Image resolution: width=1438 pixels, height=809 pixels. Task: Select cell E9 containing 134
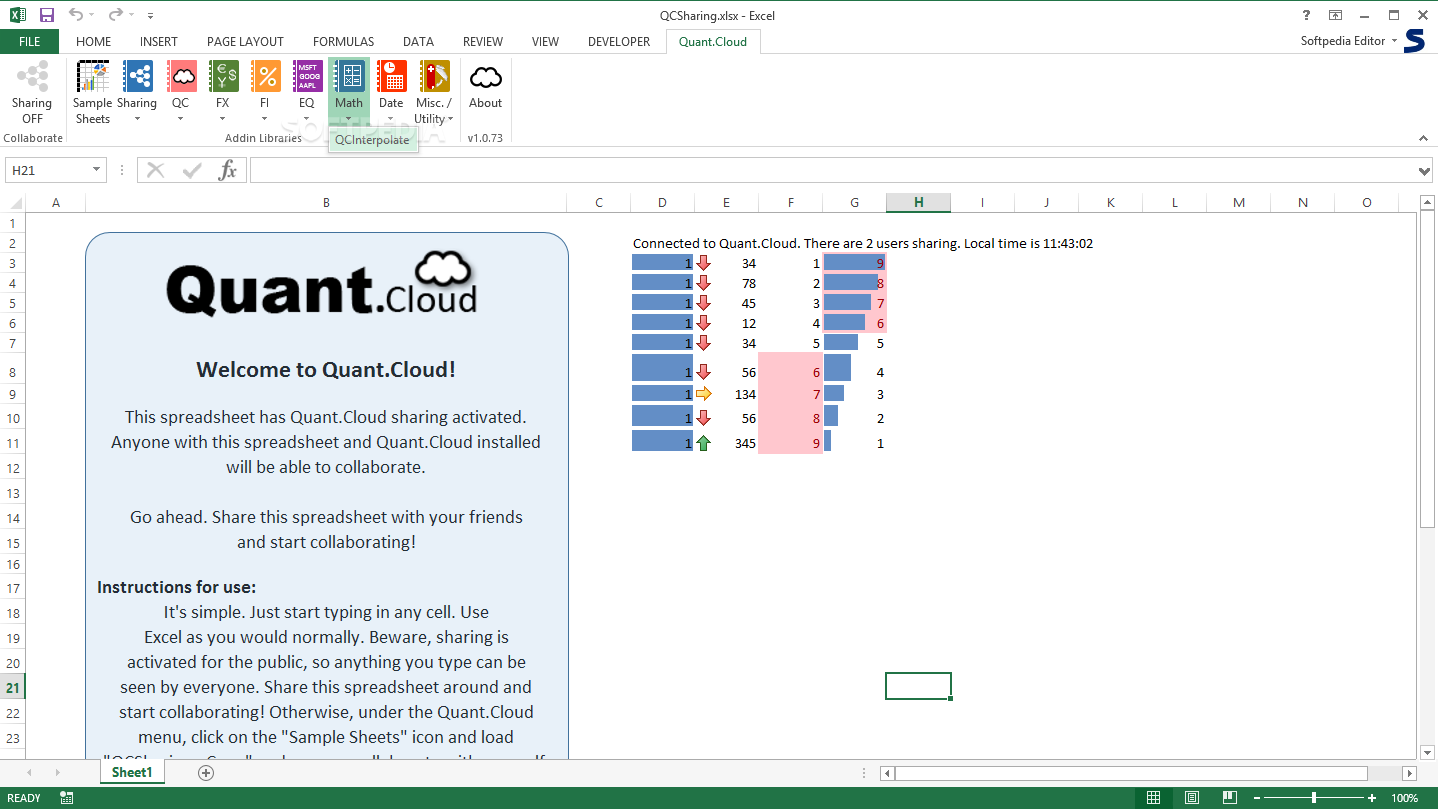726,394
